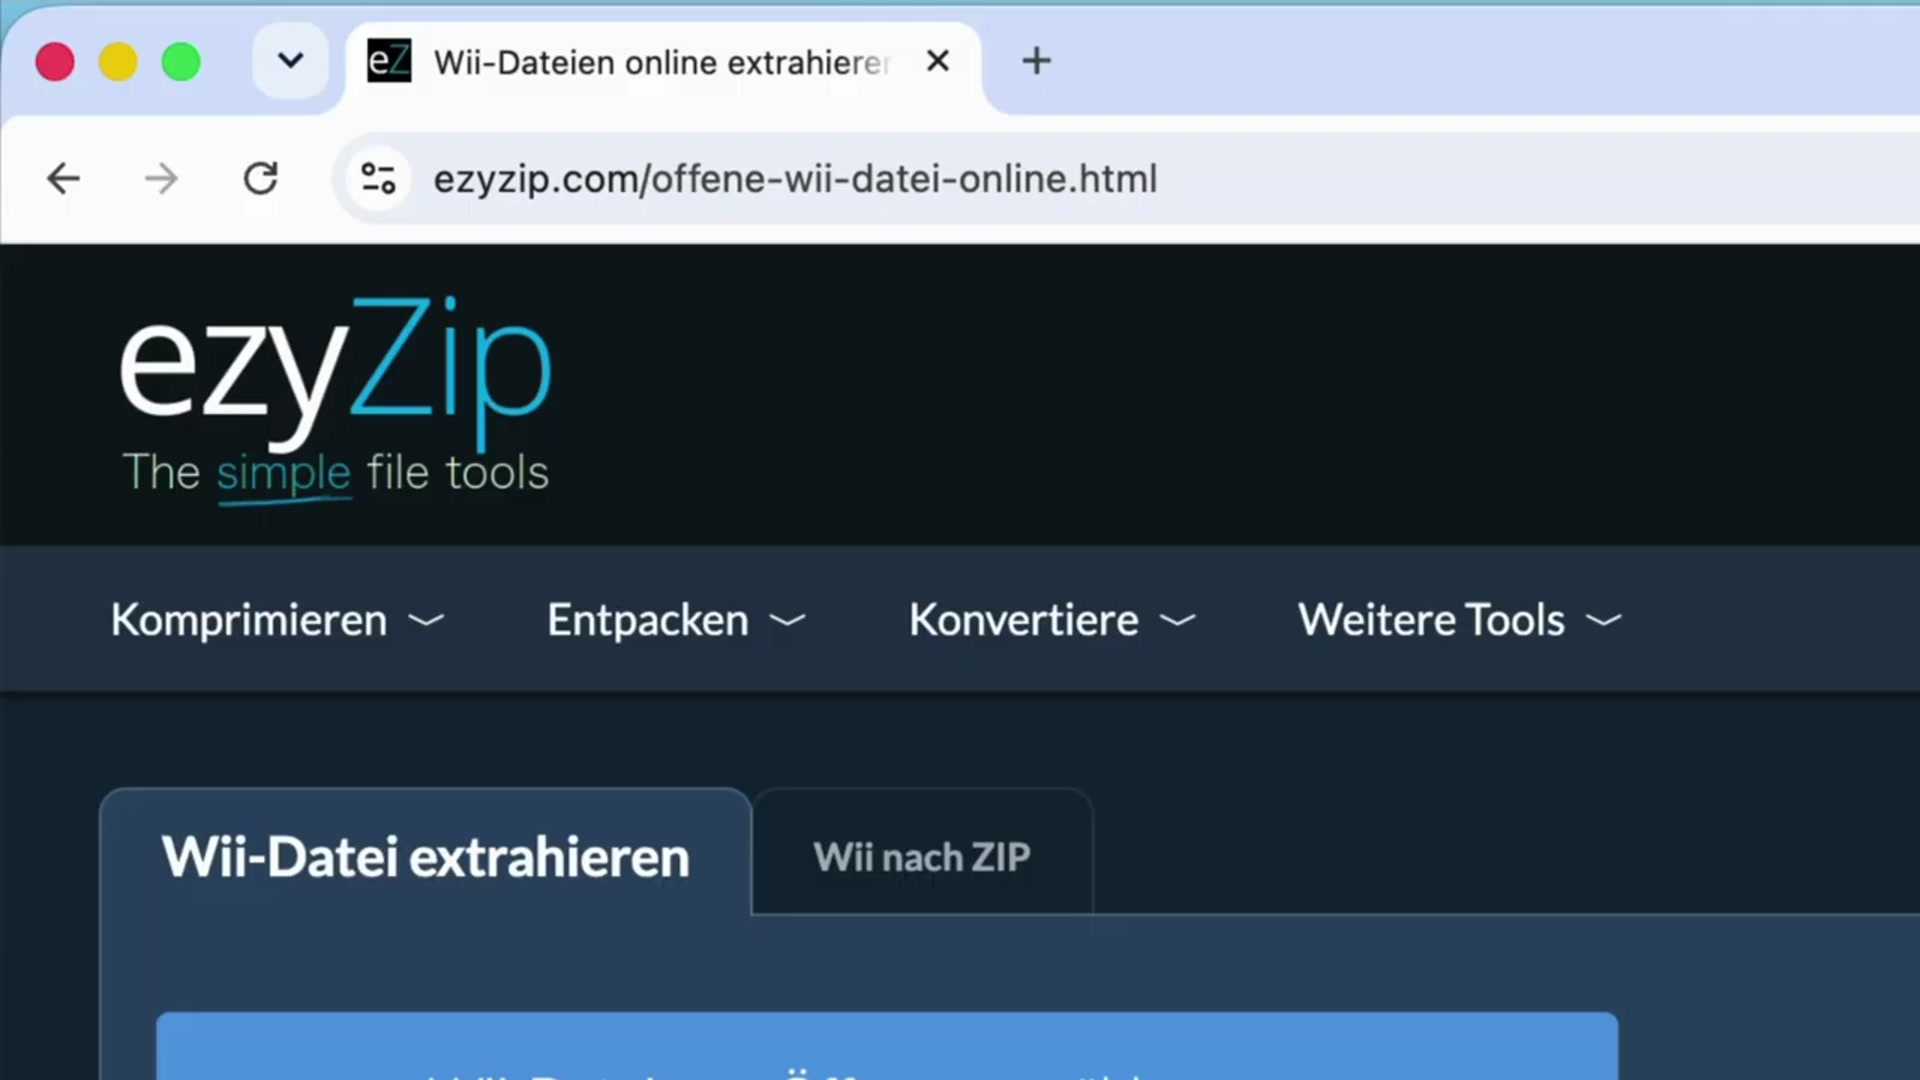This screenshot has width=1920, height=1080.
Task: Open site information icon in address bar
Action: pos(378,179)
